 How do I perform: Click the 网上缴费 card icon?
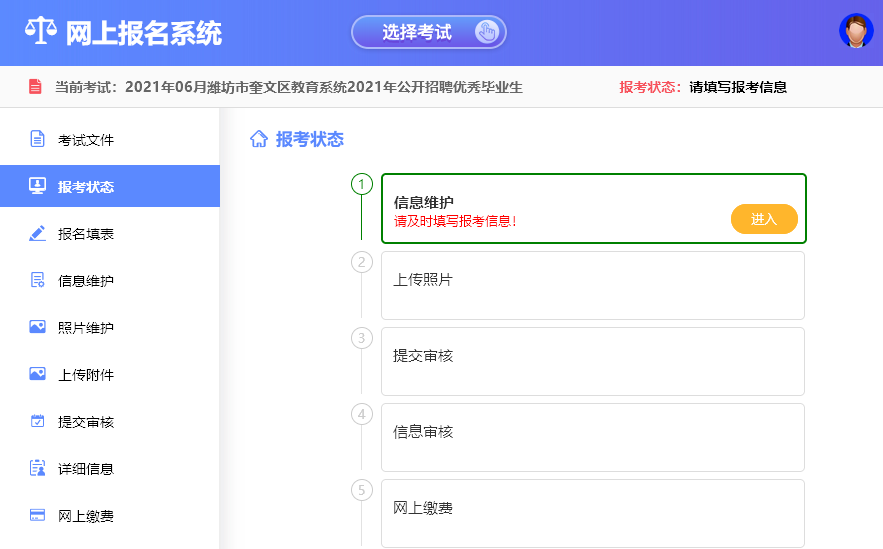click(37, 515)
